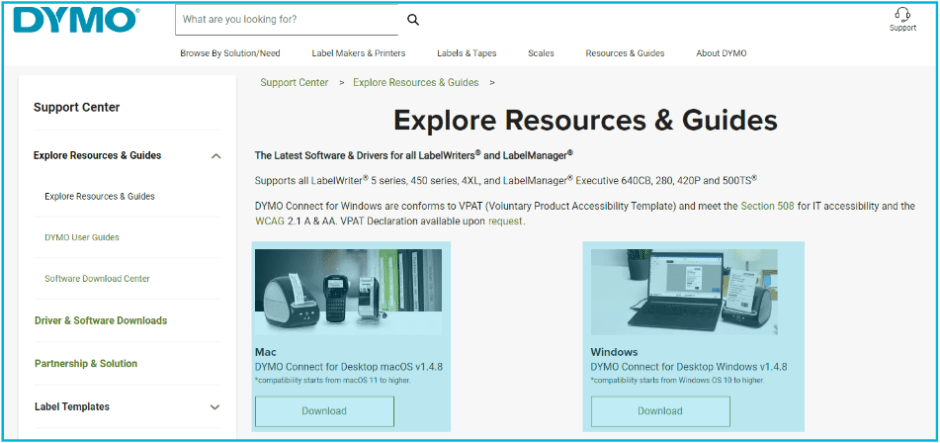This screenshot has height=443, width=940.
Task: Click the search magnifier icon
Action: (x=413, y=20)
